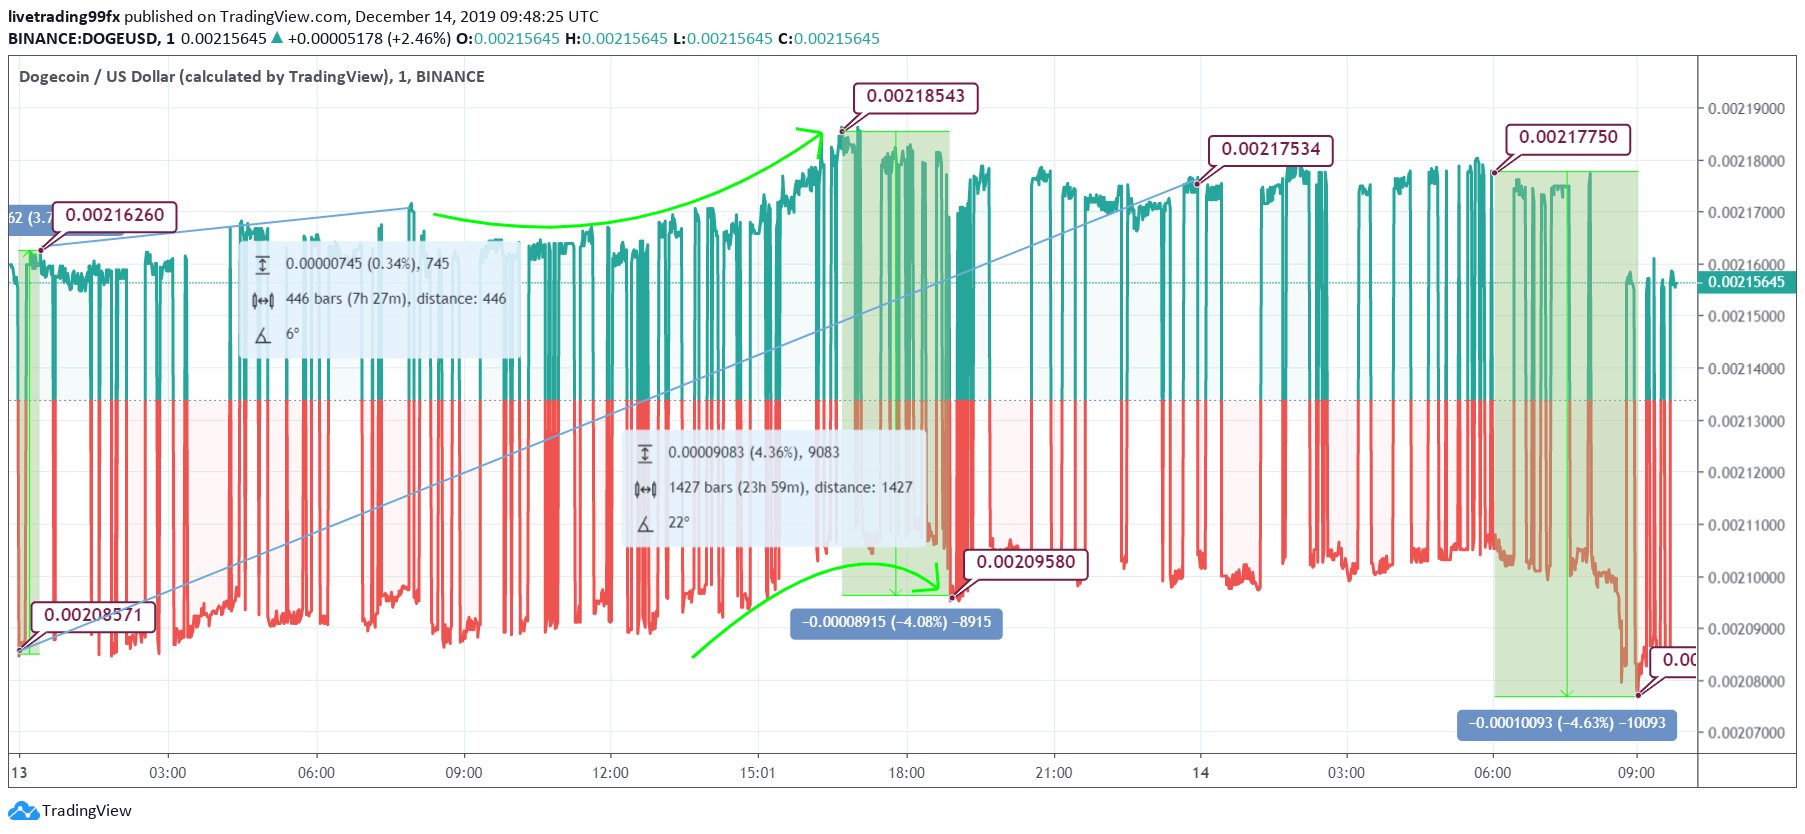The image size is (1805, 834).
Task: Select the 0.00208571 price callout
Action: click(93, 616)
